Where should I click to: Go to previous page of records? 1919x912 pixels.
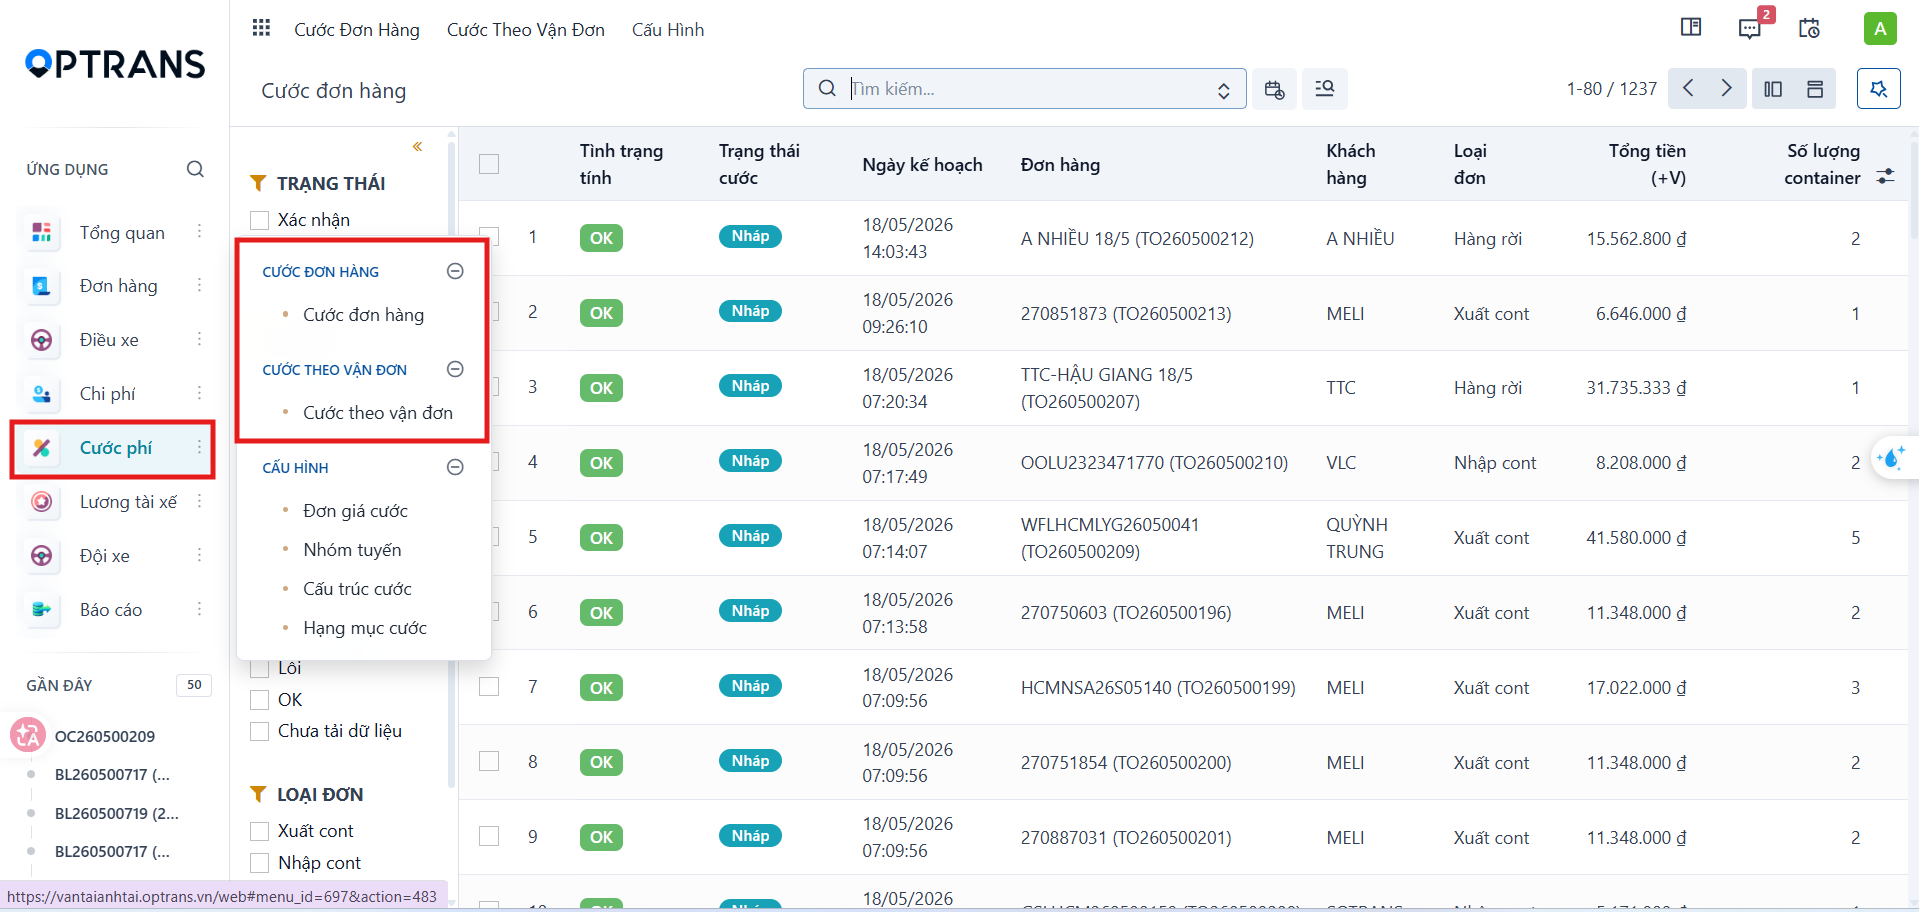pos(1688,88)
